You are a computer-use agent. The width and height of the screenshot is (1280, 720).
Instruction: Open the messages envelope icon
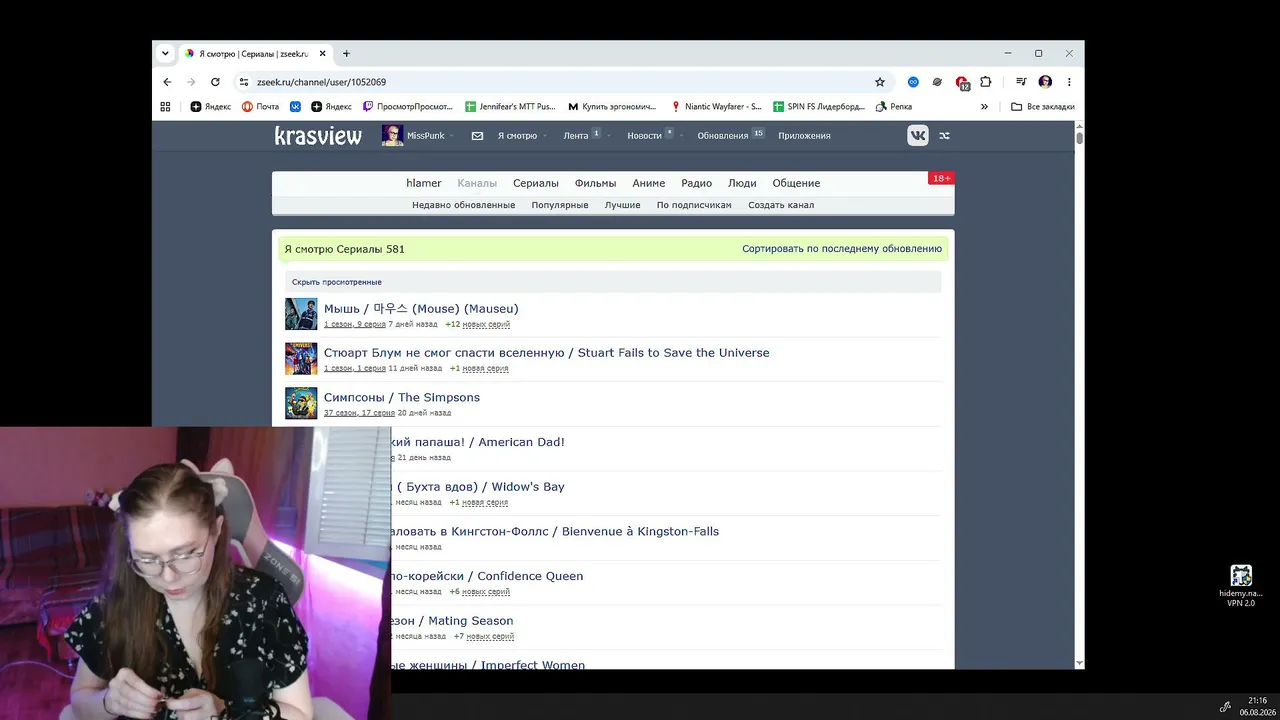pyautogui.click(x=477, y=136)
